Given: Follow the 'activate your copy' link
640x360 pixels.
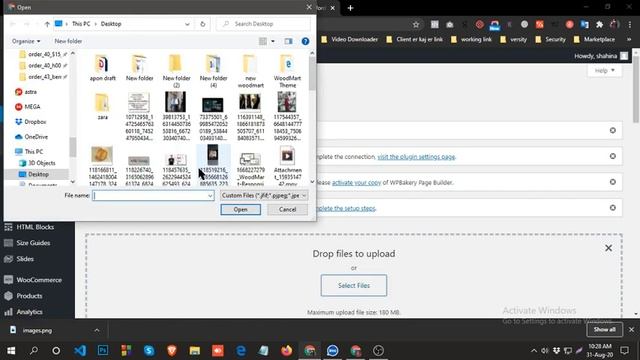Looking at the screenshot, I should click(356, 182).
